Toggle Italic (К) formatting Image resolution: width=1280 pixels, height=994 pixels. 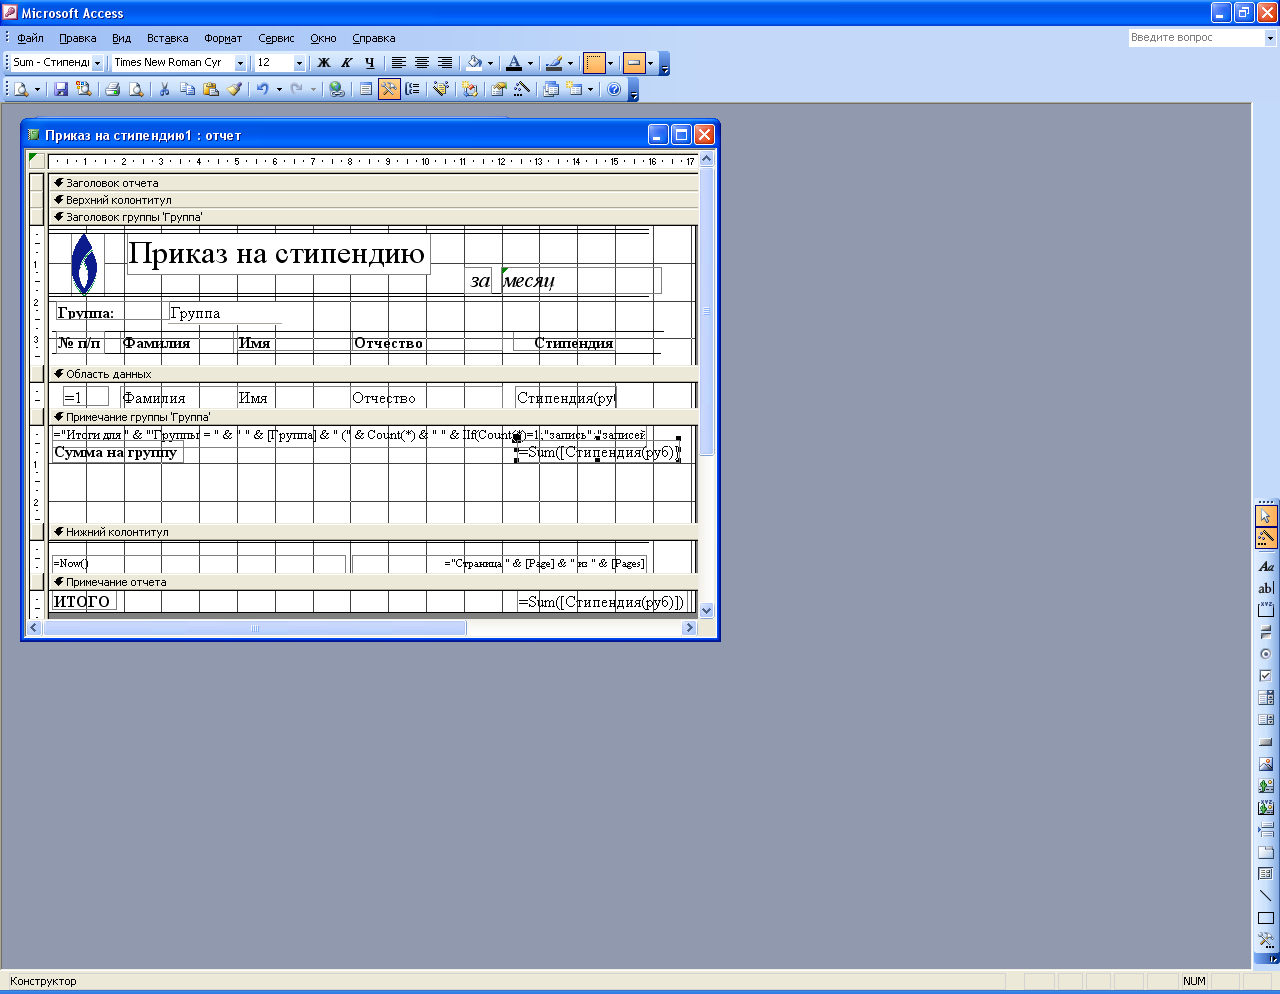tap(347, 63)
